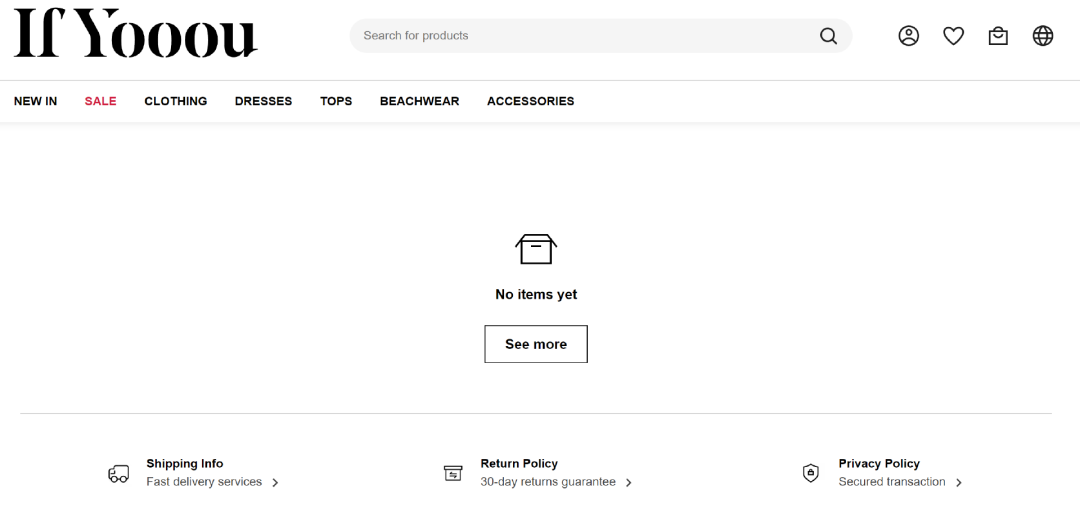Open the SALE menu
1080x530 pixels.
tap(101, 101)
